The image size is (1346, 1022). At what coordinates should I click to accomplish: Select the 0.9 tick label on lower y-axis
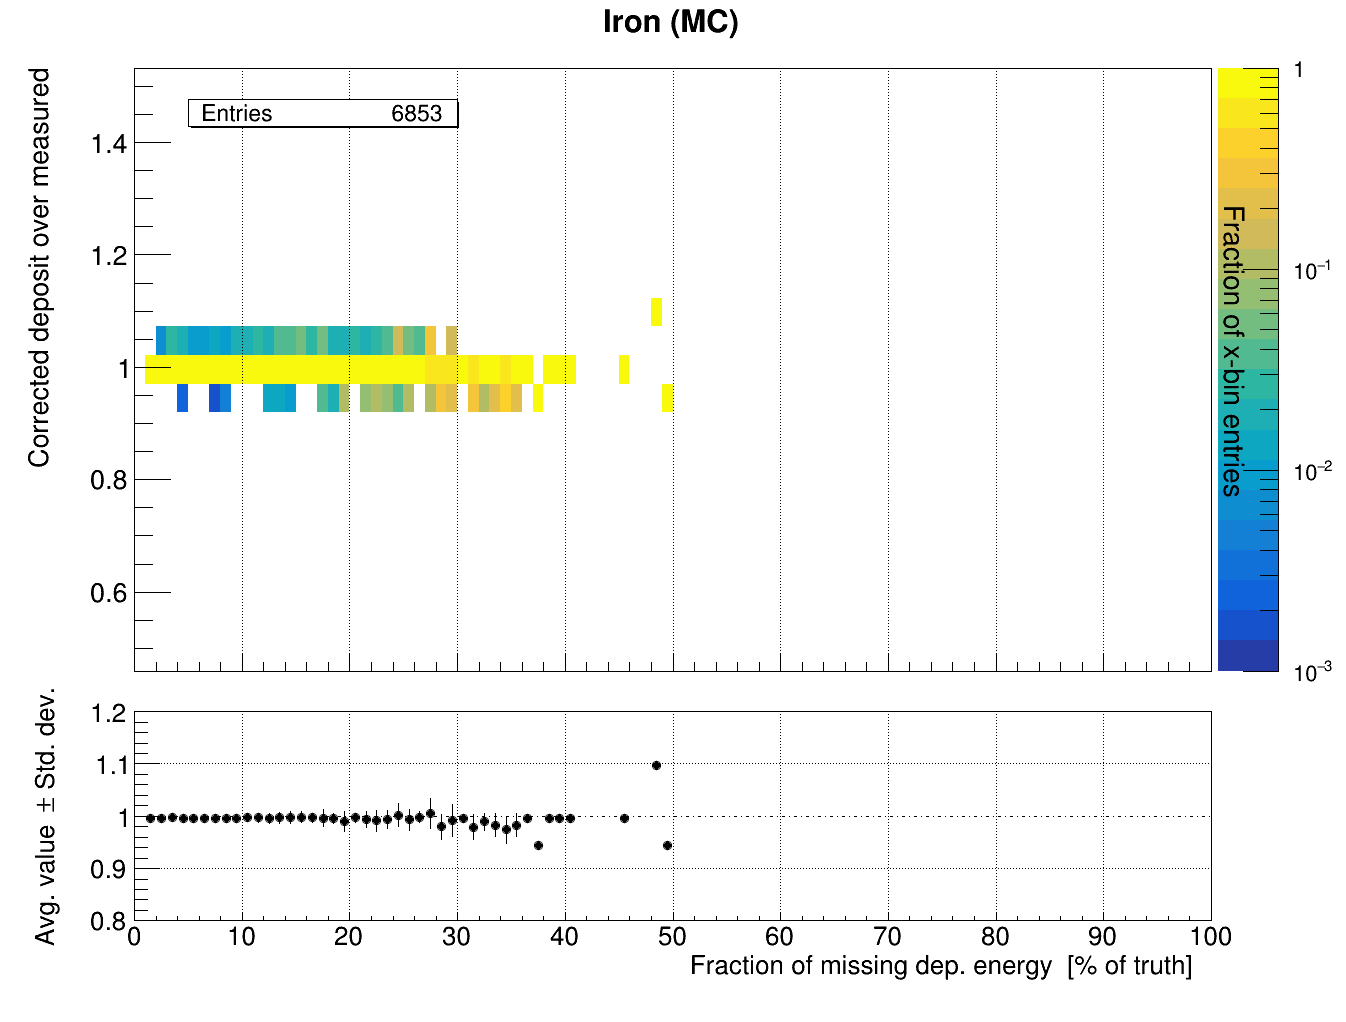click(108, 870)
